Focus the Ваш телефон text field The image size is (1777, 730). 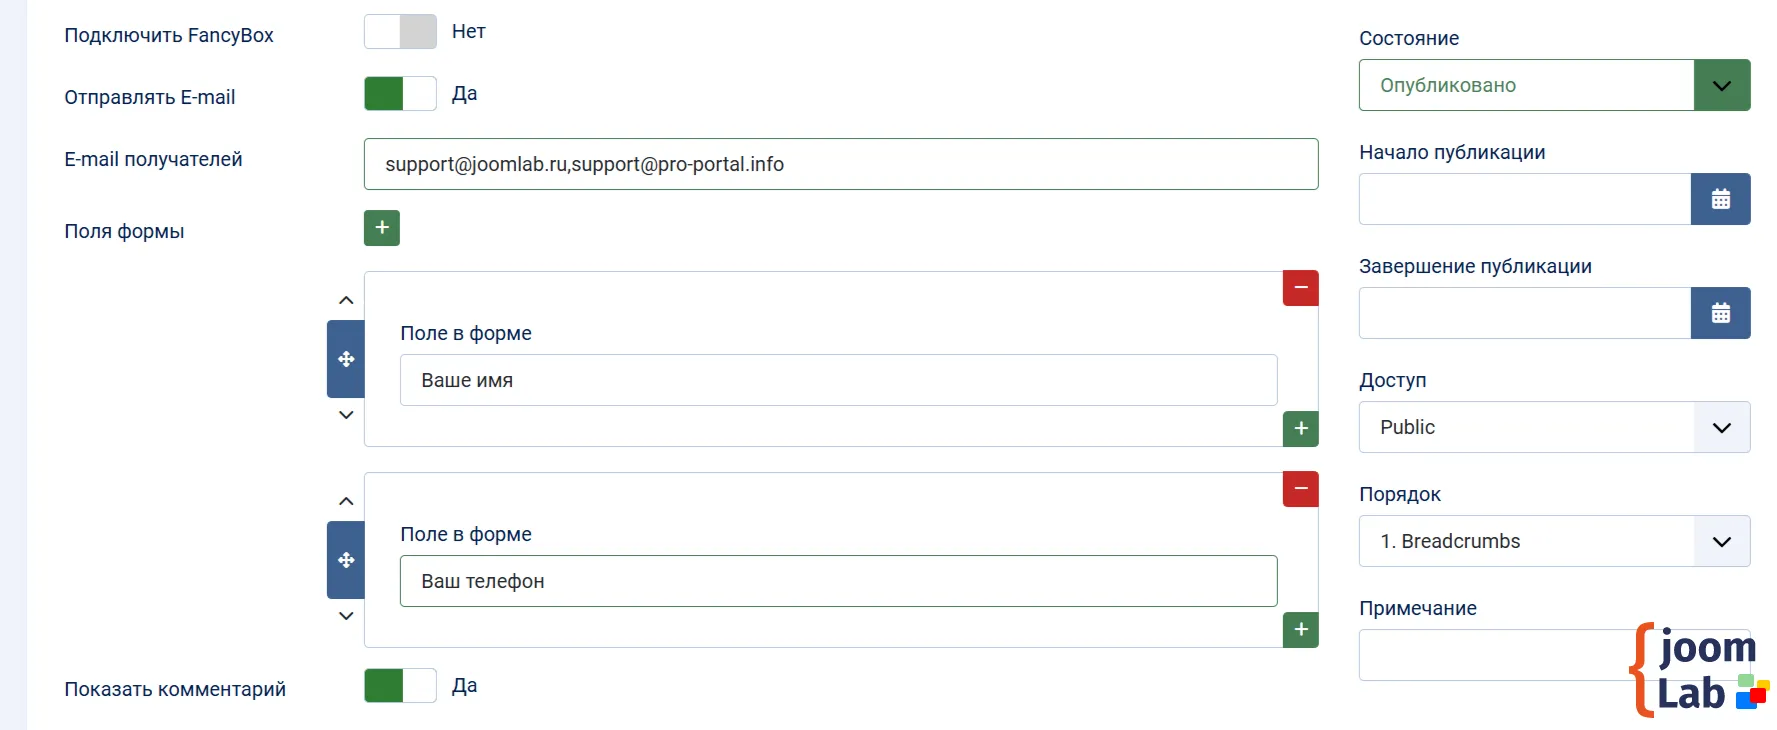pos(838,581)
